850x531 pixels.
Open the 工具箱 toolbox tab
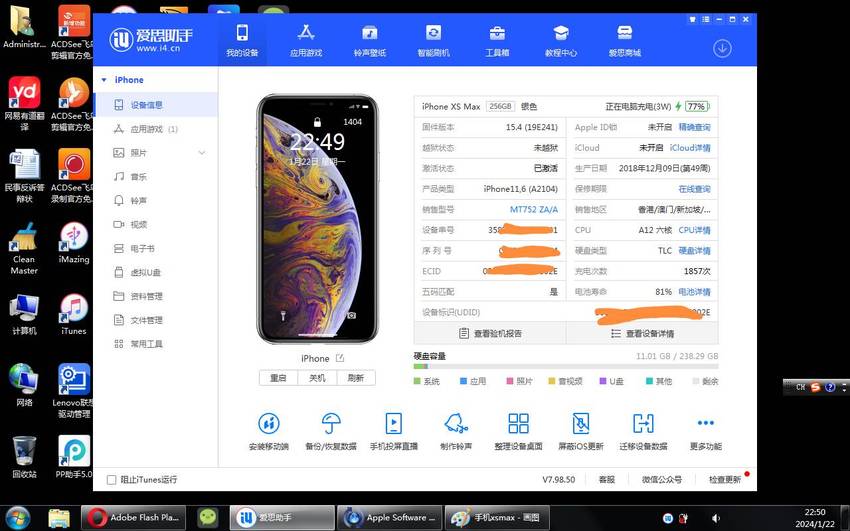tap(497, 40)
